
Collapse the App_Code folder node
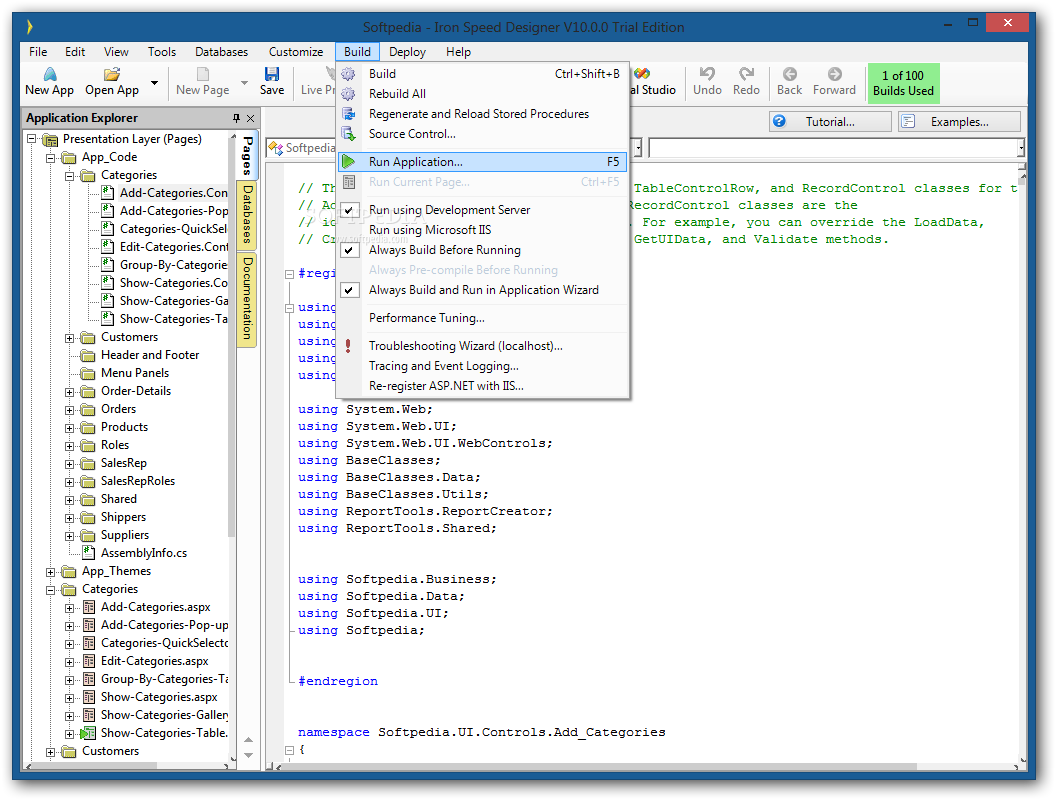(x=51, y=158)
